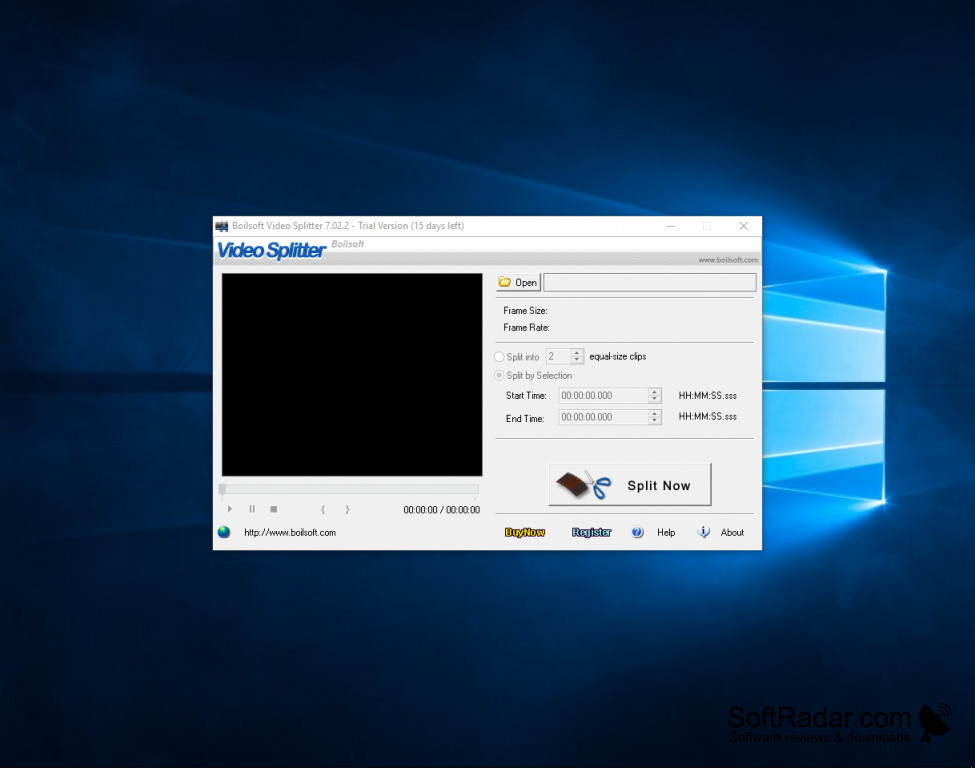Click the file path field beside Open

coord(650,282)
